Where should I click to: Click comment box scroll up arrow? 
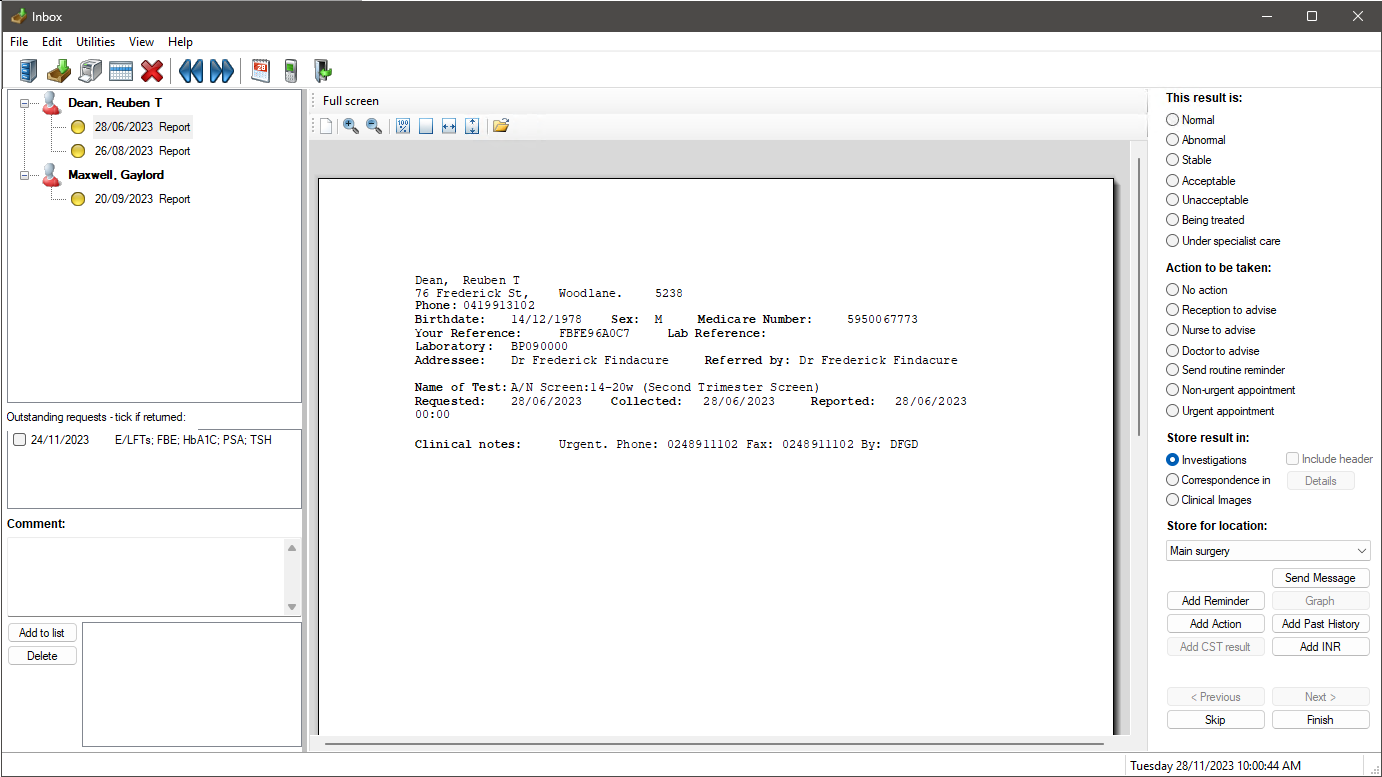tap(292, 548)
